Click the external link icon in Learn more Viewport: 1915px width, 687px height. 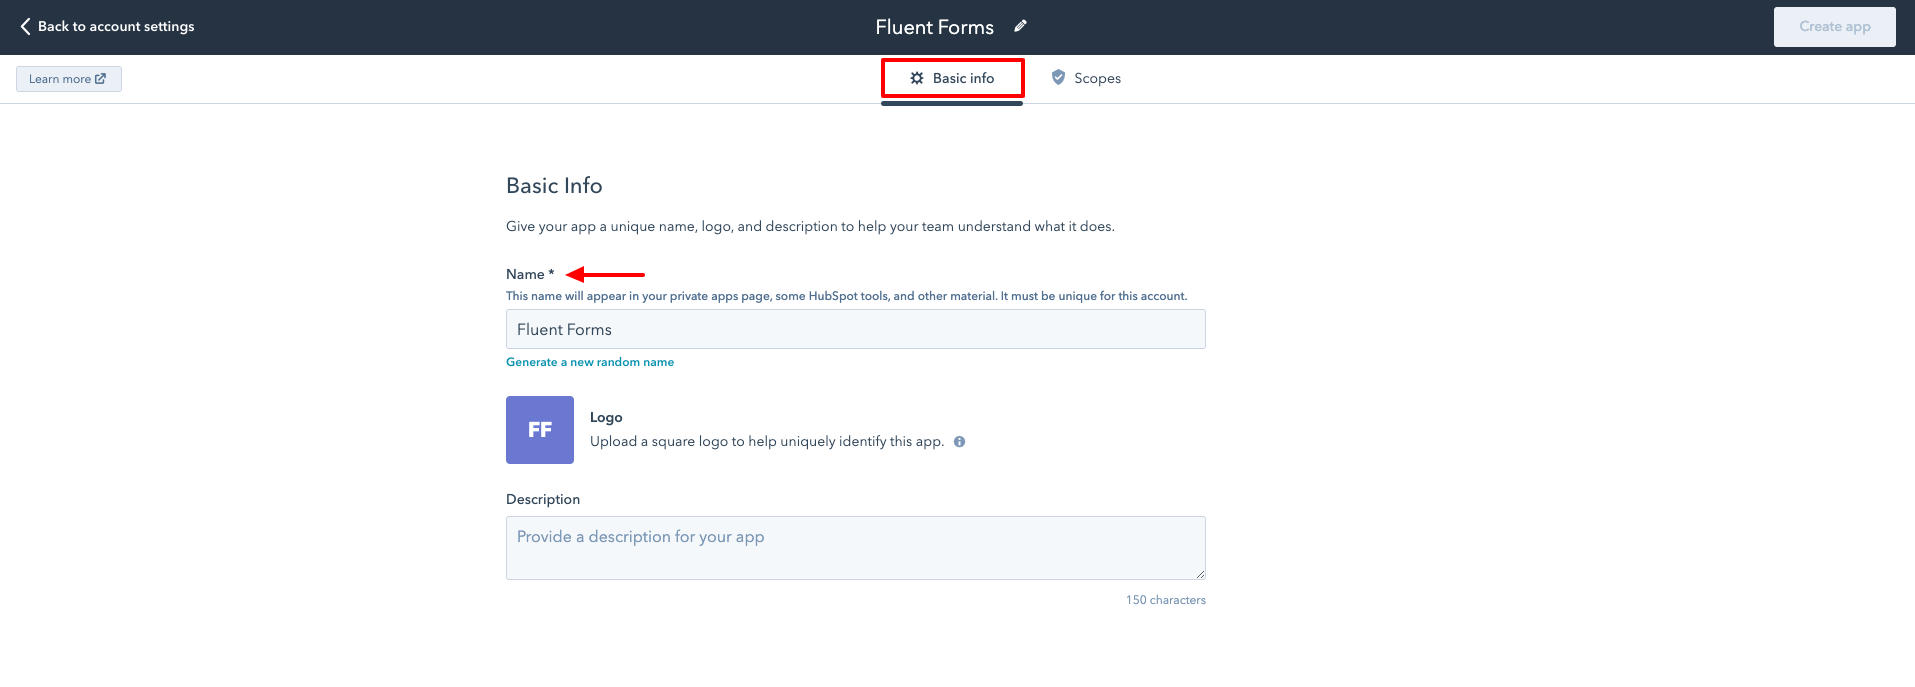tap(100, 79)
